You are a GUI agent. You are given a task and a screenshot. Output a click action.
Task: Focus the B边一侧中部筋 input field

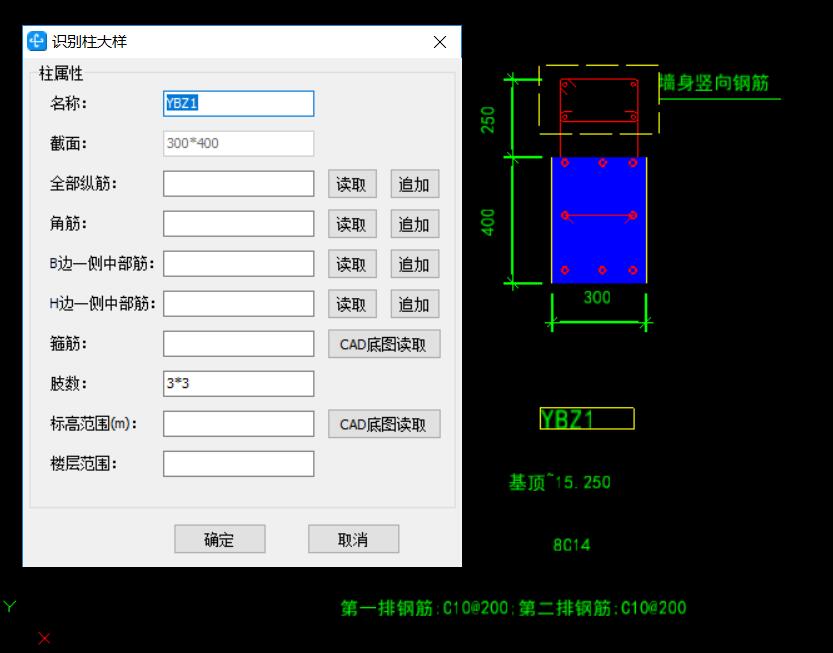point(239,264)
